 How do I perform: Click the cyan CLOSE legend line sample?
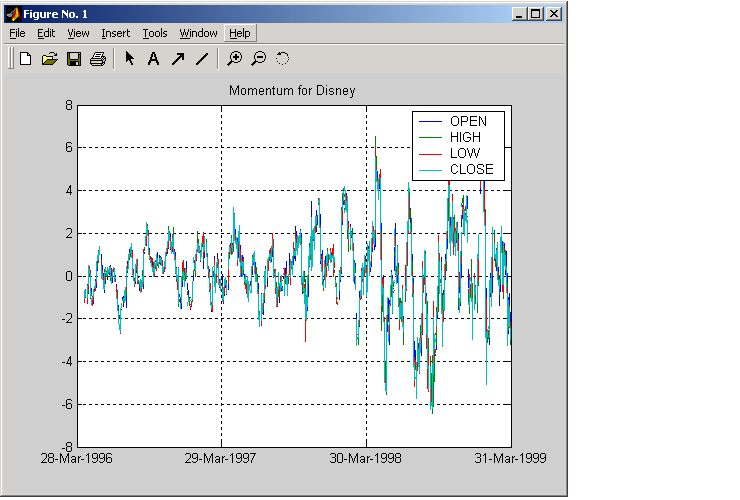(x=430, y=170)
